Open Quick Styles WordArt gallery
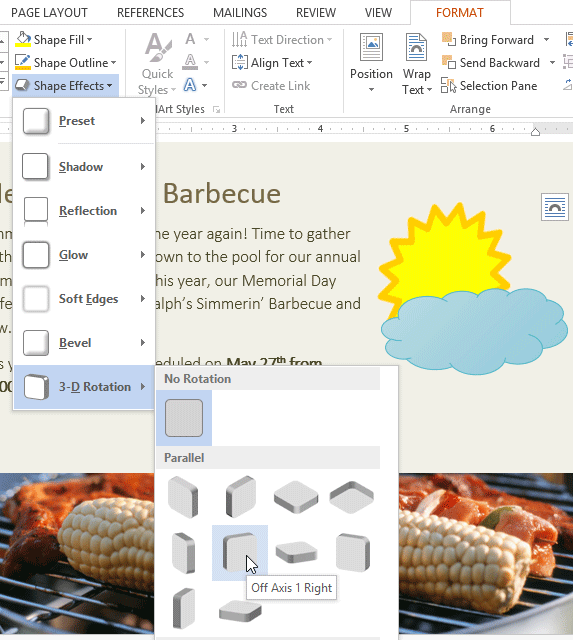 pos(157,64)
